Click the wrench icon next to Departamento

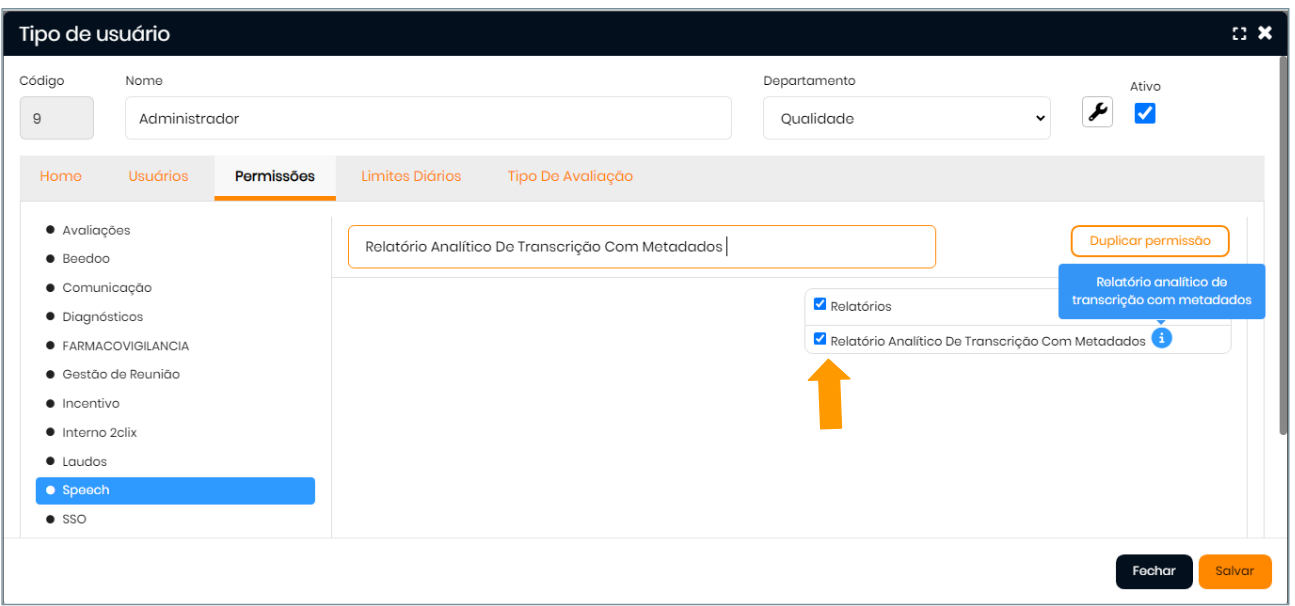click(x=1098, y=113)
